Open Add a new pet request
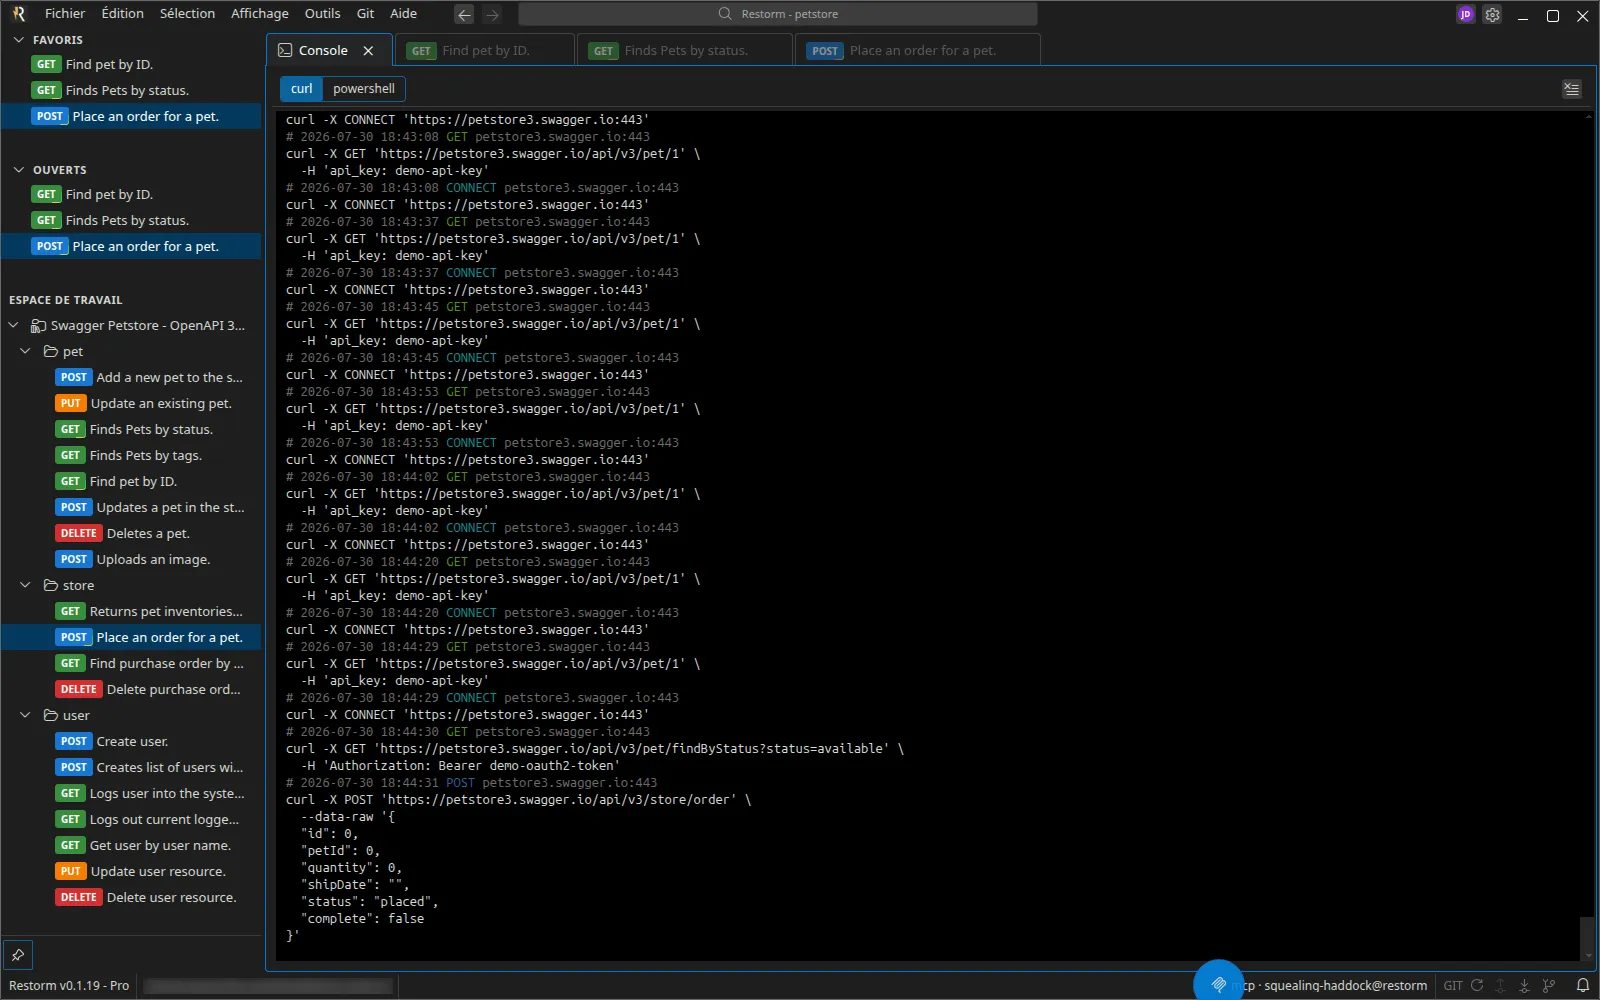The width and height of the screenshot is (1600, 1000). 131,377
